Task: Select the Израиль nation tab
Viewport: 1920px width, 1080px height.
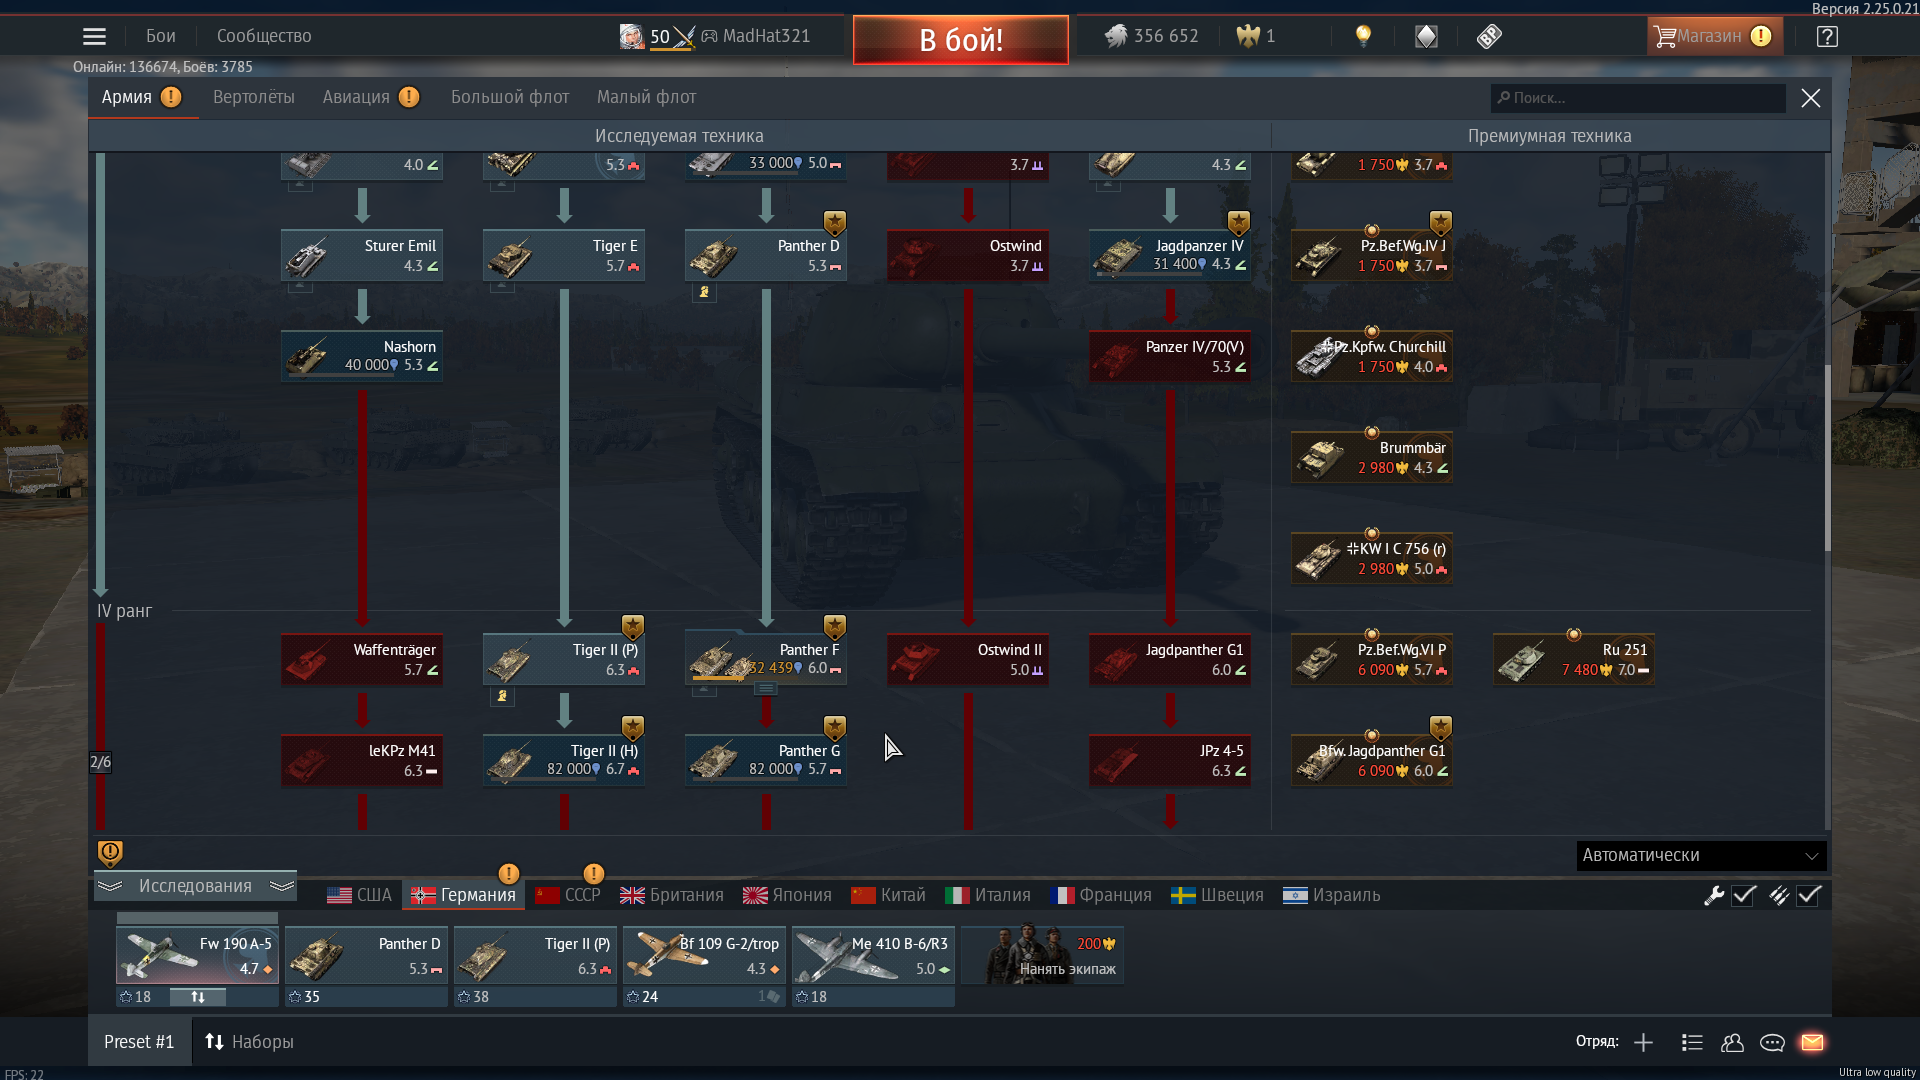Action: coord(1332,895)
